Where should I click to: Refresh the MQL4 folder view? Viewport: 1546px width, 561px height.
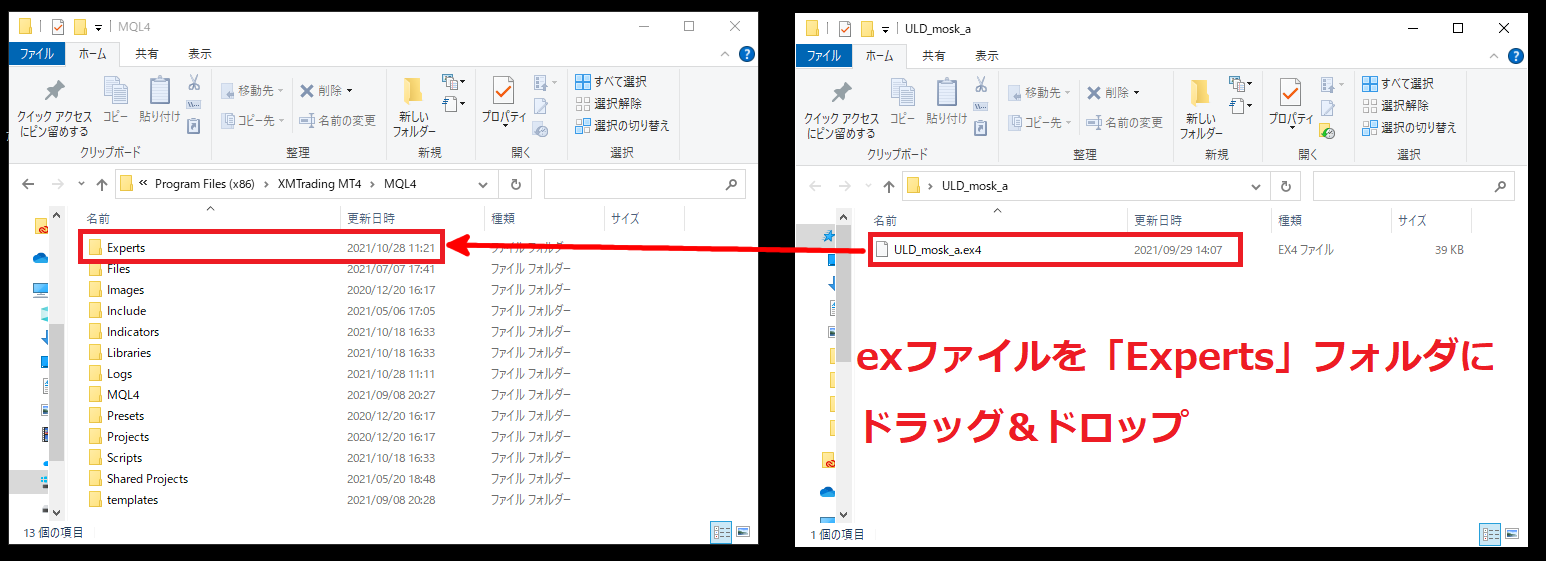(515, 185)
